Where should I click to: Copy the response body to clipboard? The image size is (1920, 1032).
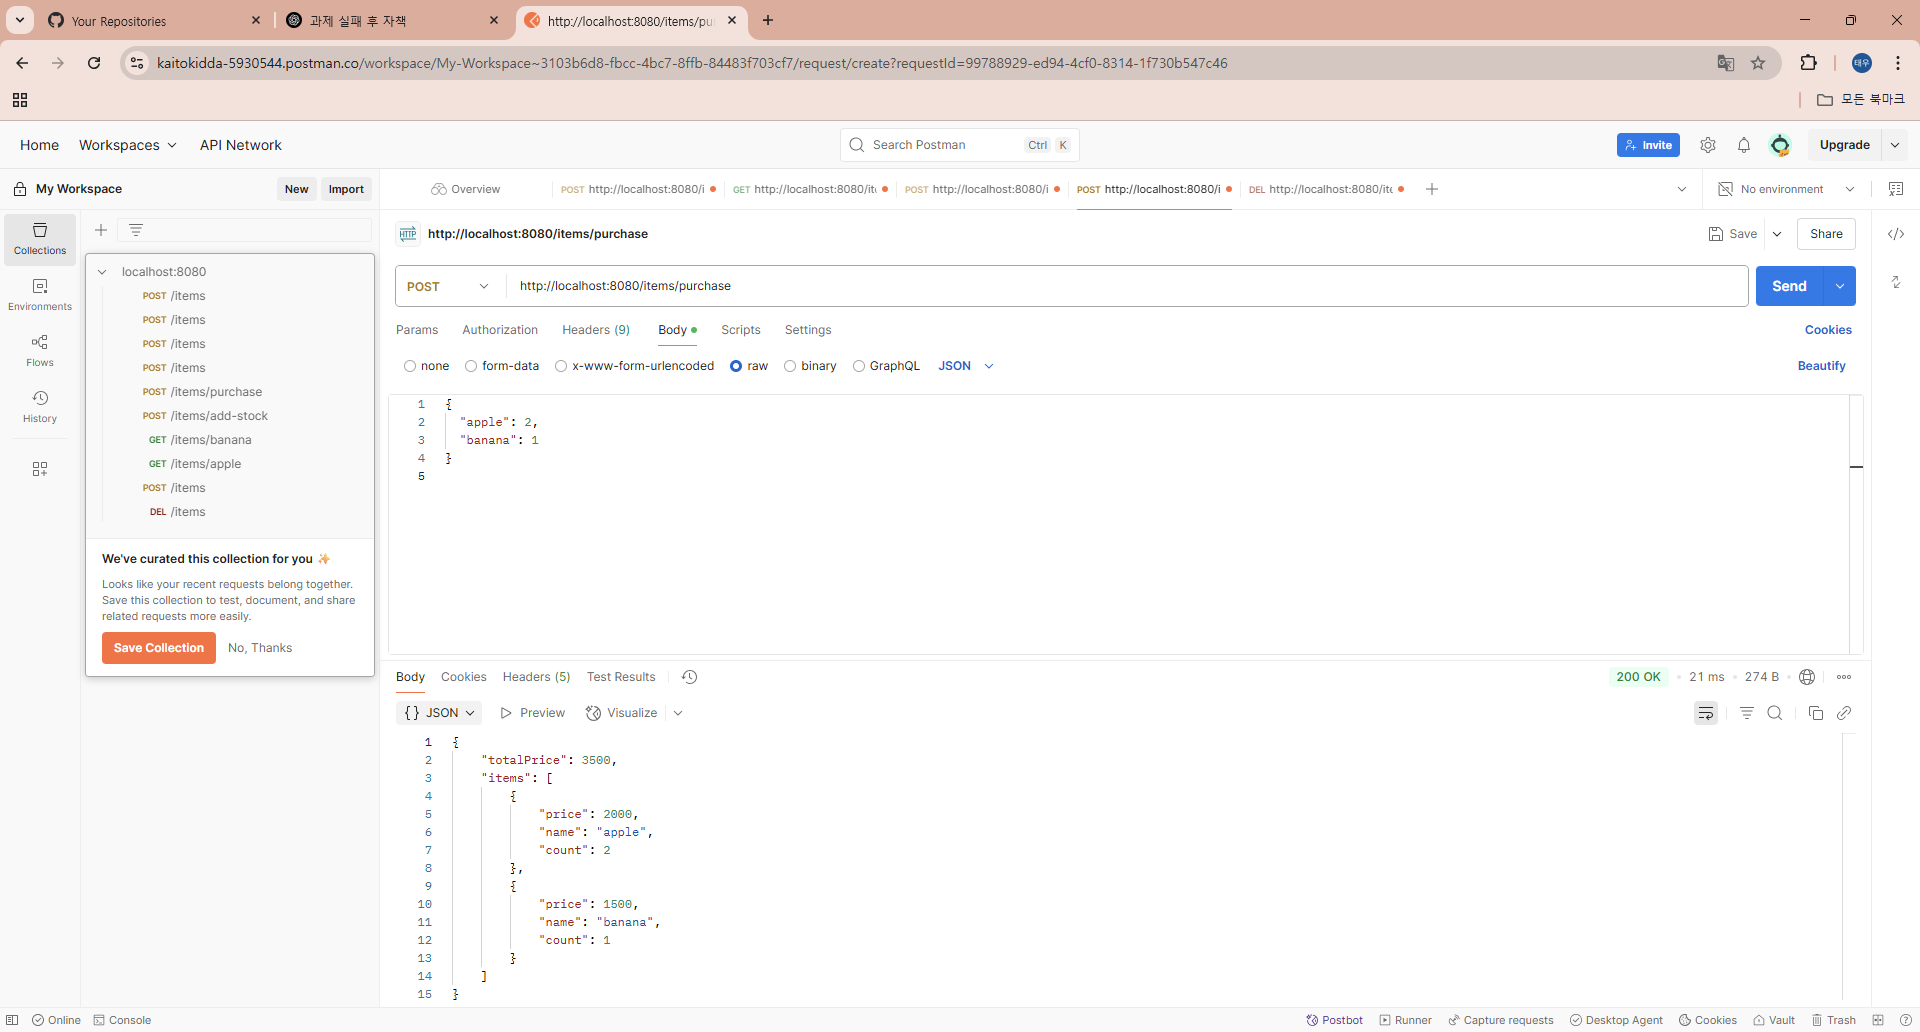pyautogui.click(x=1816, y=713)
